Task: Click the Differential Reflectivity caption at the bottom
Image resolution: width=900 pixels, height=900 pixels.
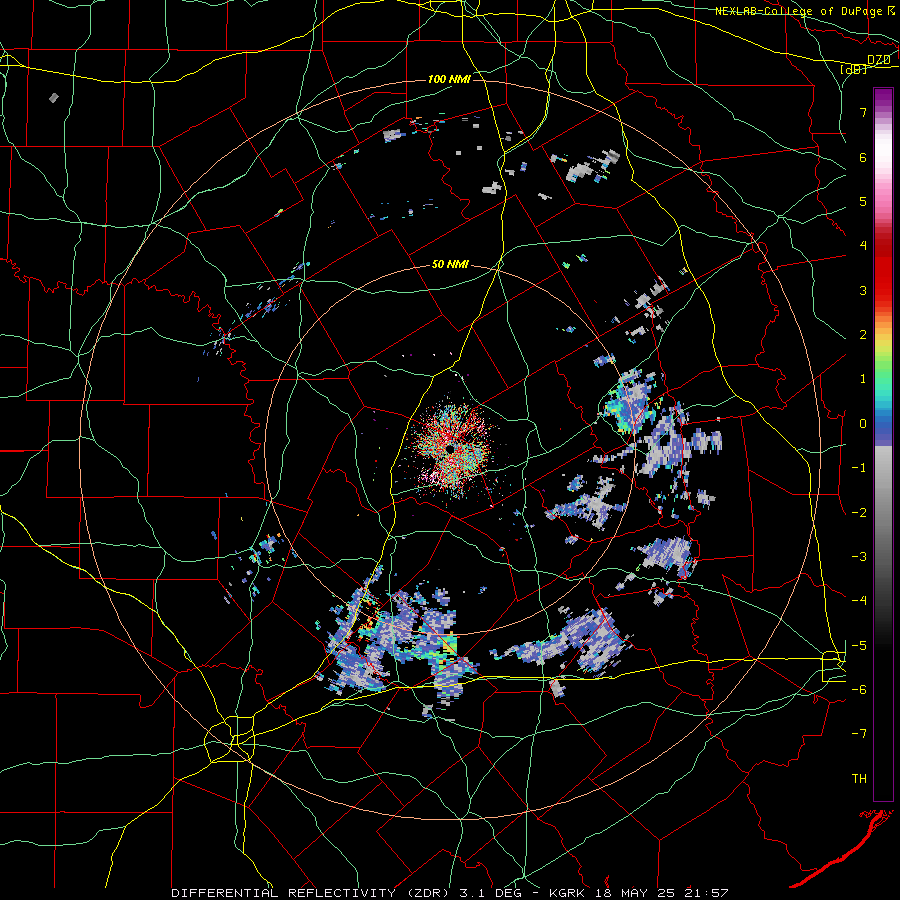Action: [x=451, y=893]
